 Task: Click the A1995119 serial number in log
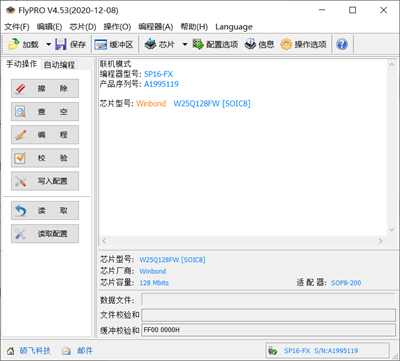click(x=161, y=84)
